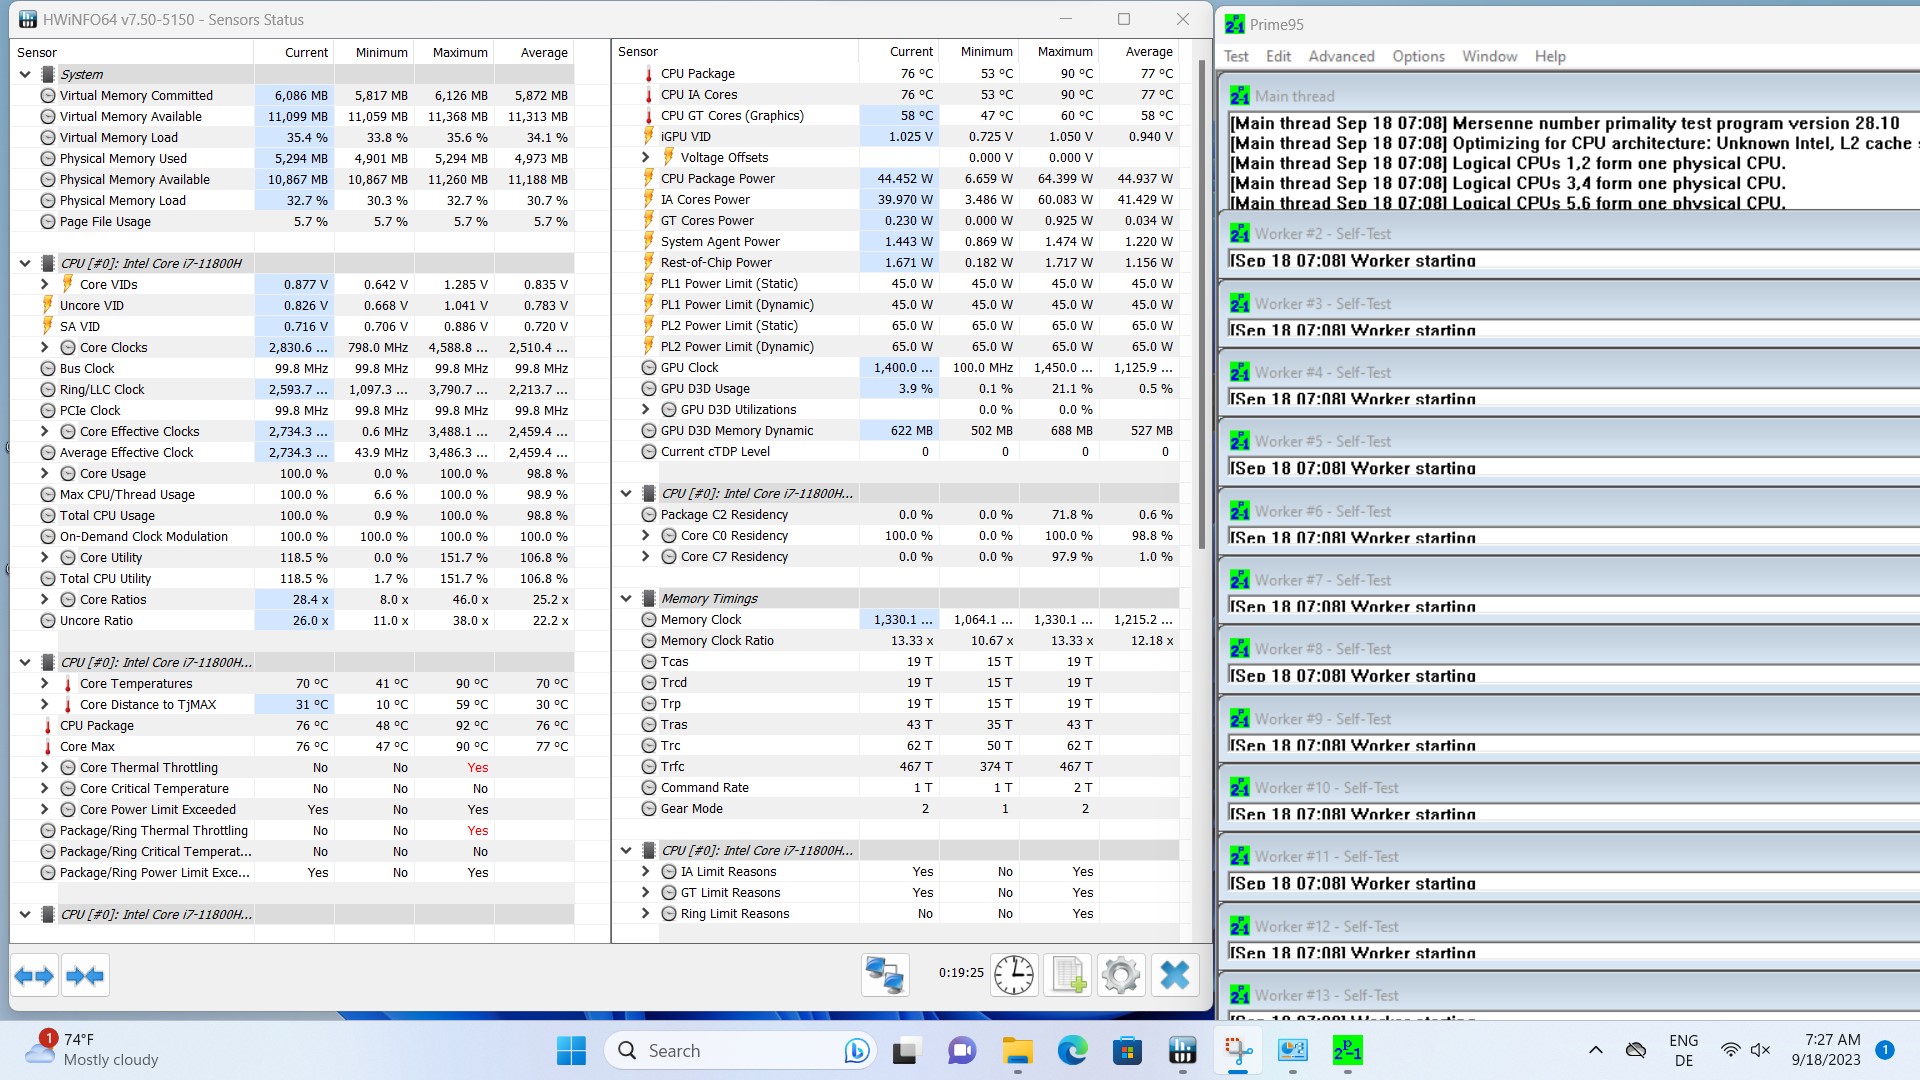
Task: Click the taskbar Search input box
Action: pyautogui.click(x=740, y=1051)
